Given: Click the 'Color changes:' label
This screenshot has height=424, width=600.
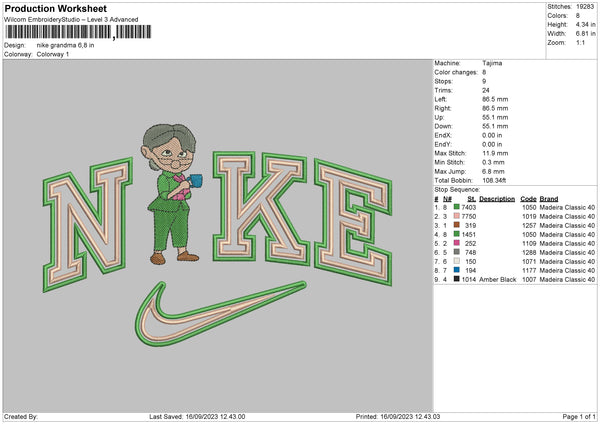Looking at the screenshot, I should [x=456, y=72].
